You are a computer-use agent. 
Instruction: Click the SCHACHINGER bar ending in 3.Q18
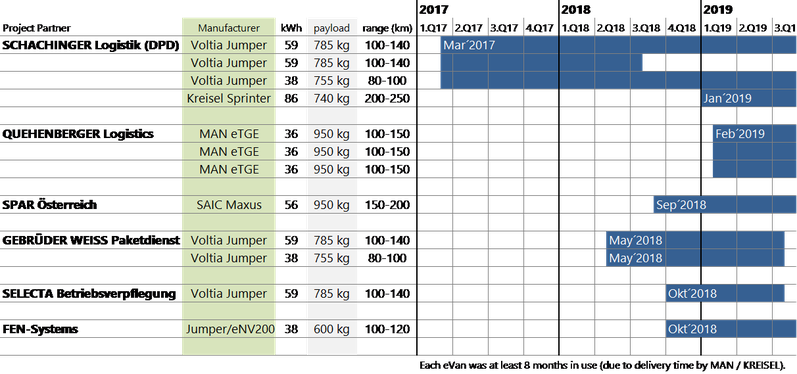pos(541,63)
